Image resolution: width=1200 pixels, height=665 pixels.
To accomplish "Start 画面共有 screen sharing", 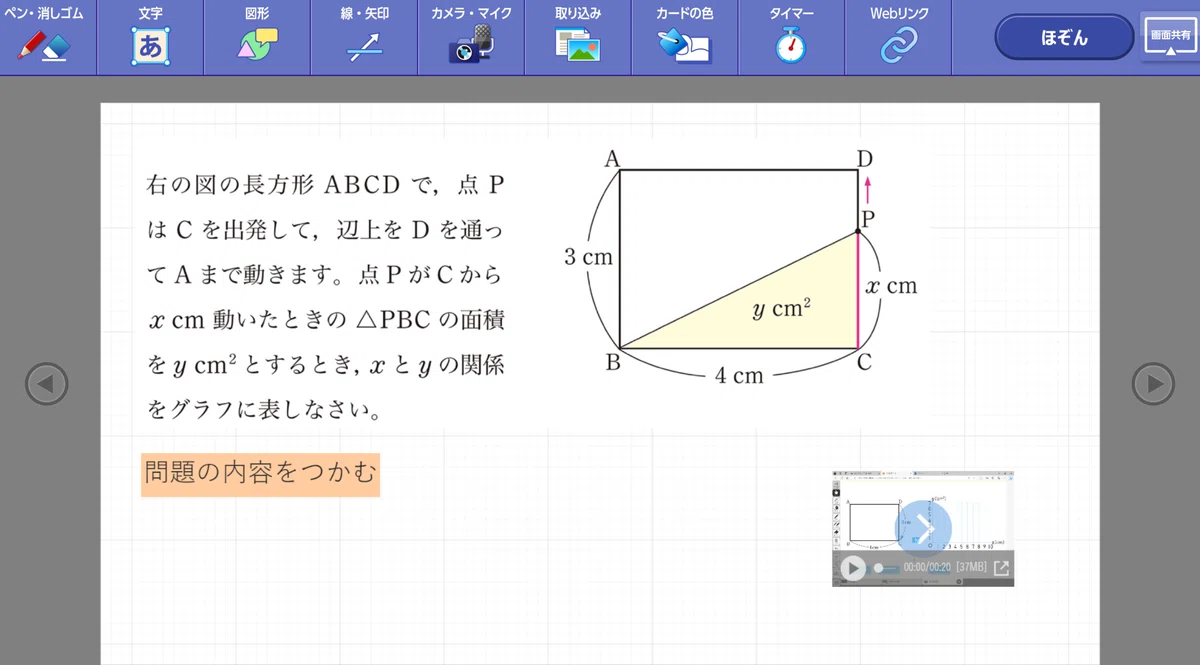I will (x=1170, y=38).
